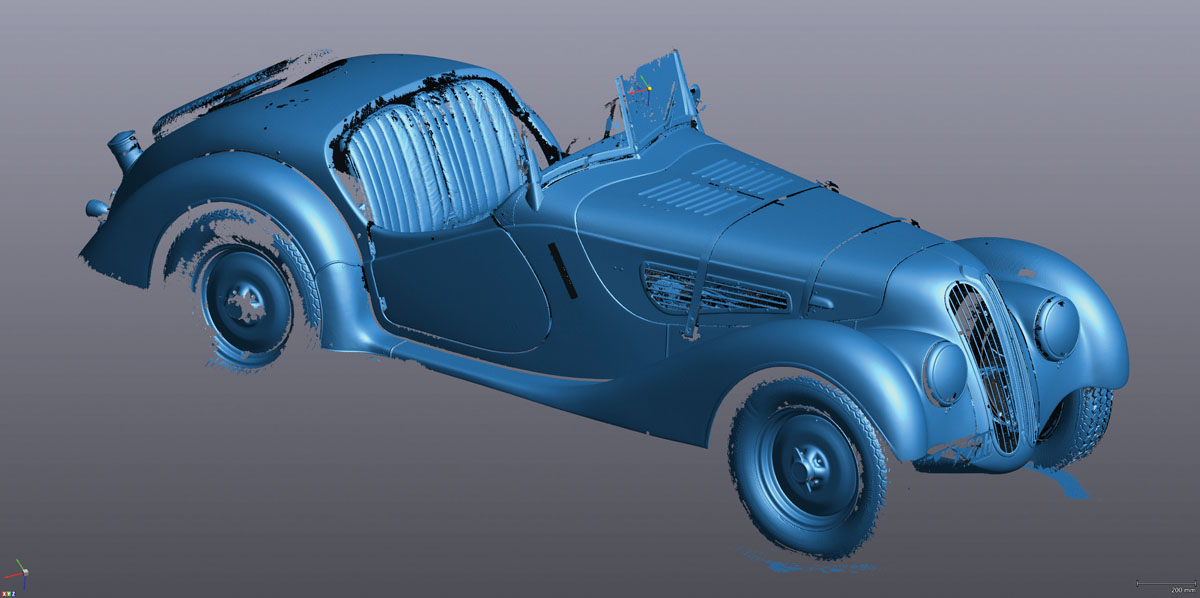This screenshot has height=598, width=1200.
Task: Click the 200 mm scale bar
Action: click(1166, 583)
